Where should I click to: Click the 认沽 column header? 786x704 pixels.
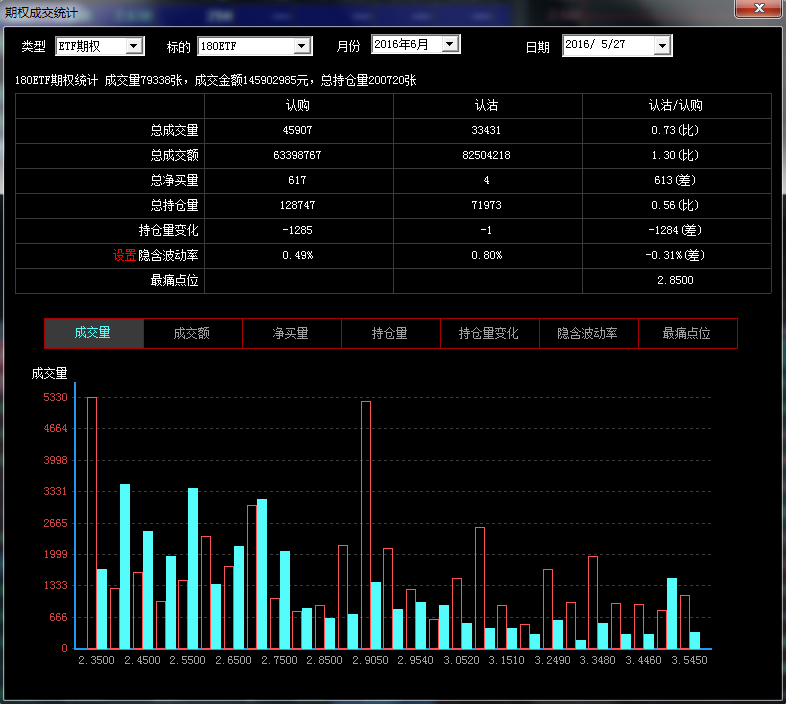(487, 106)
